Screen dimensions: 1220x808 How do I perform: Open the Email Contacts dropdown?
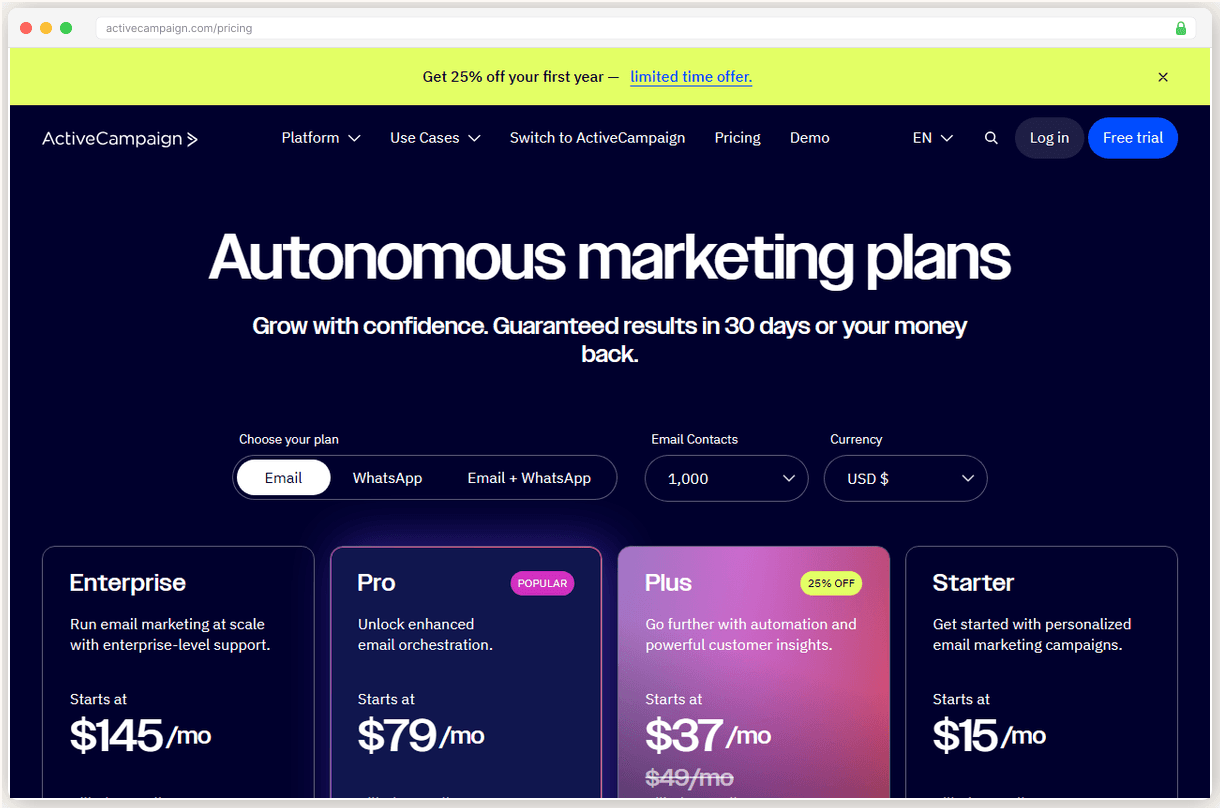coord(726,479)
